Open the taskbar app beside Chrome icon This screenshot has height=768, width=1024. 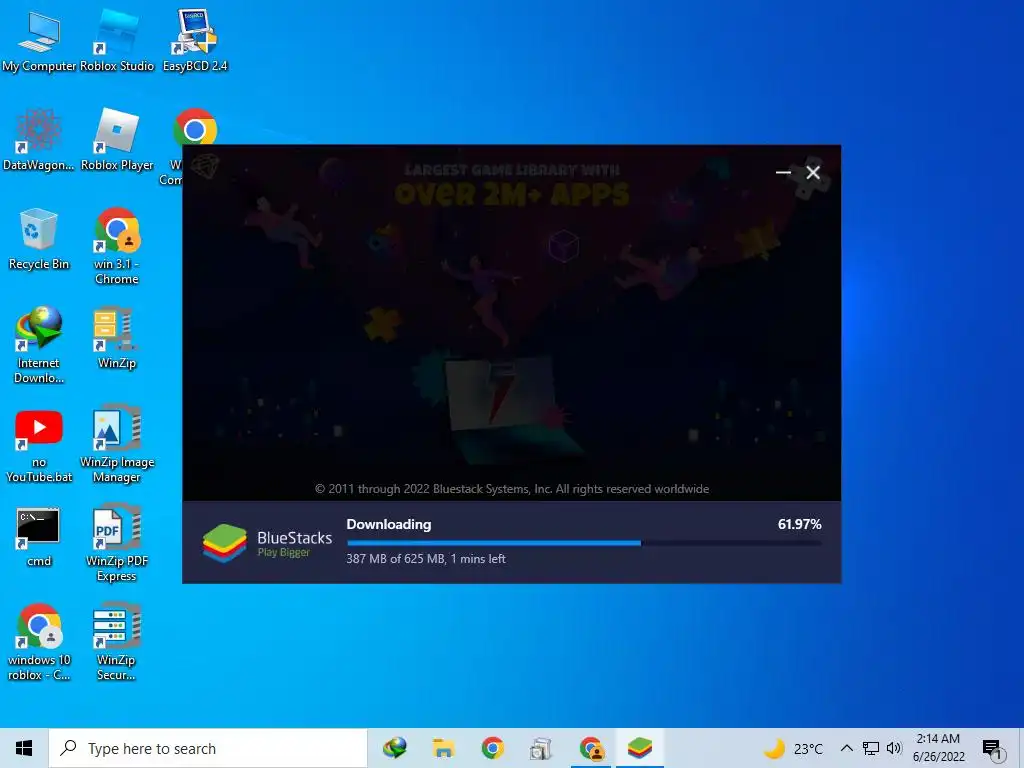click(541, 748)
